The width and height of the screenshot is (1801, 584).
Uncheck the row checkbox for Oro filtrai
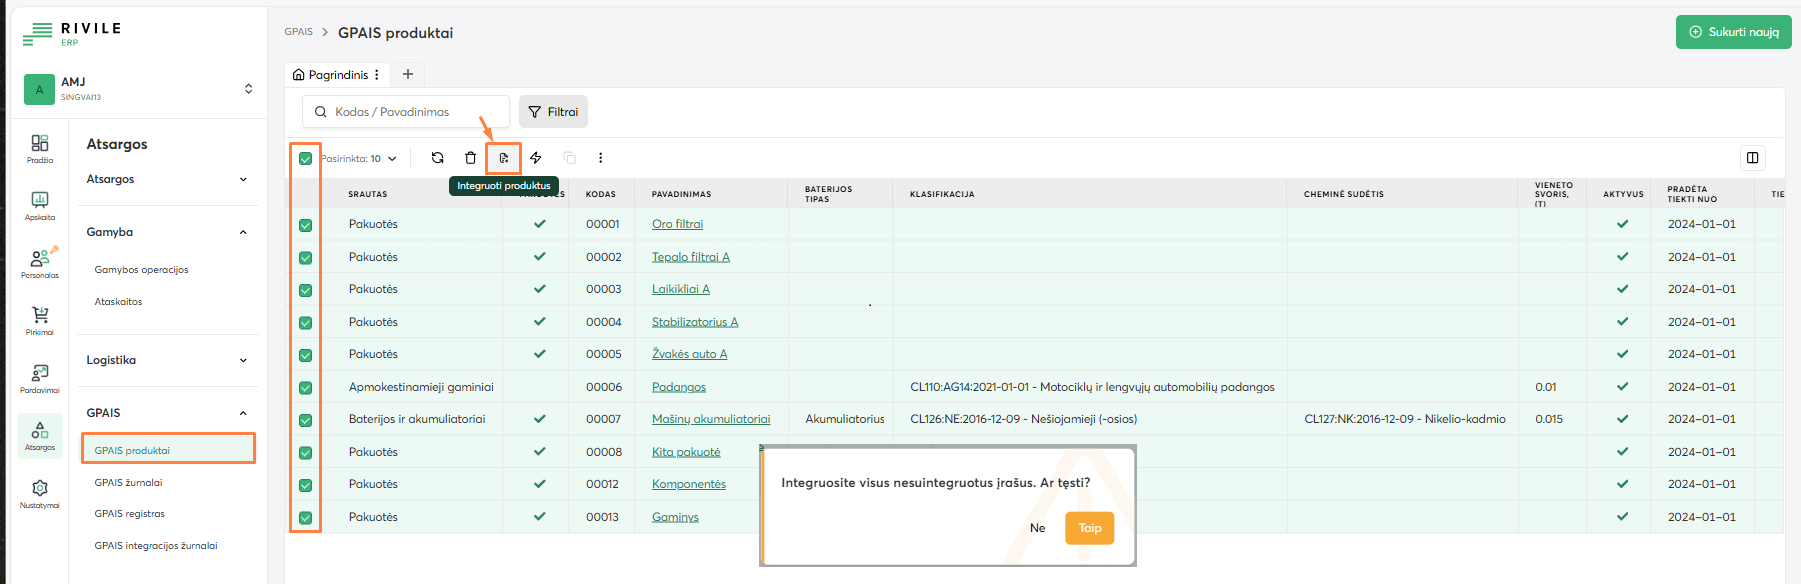pos(306,225)
